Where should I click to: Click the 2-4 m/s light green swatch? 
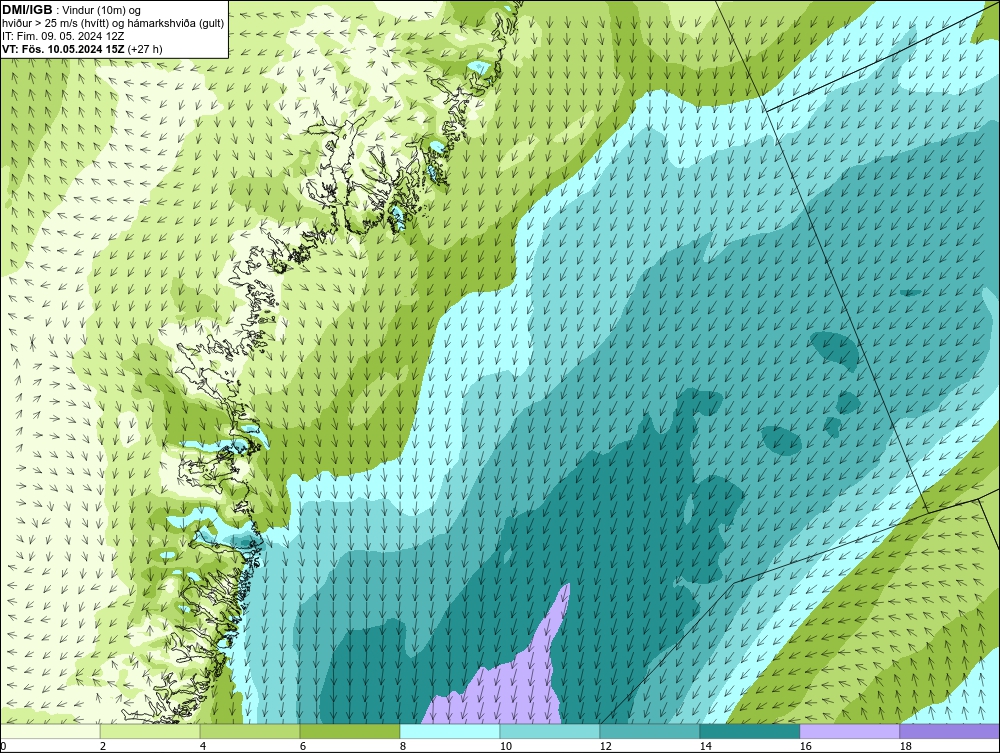pyautogui.click(x=150, y=731)
